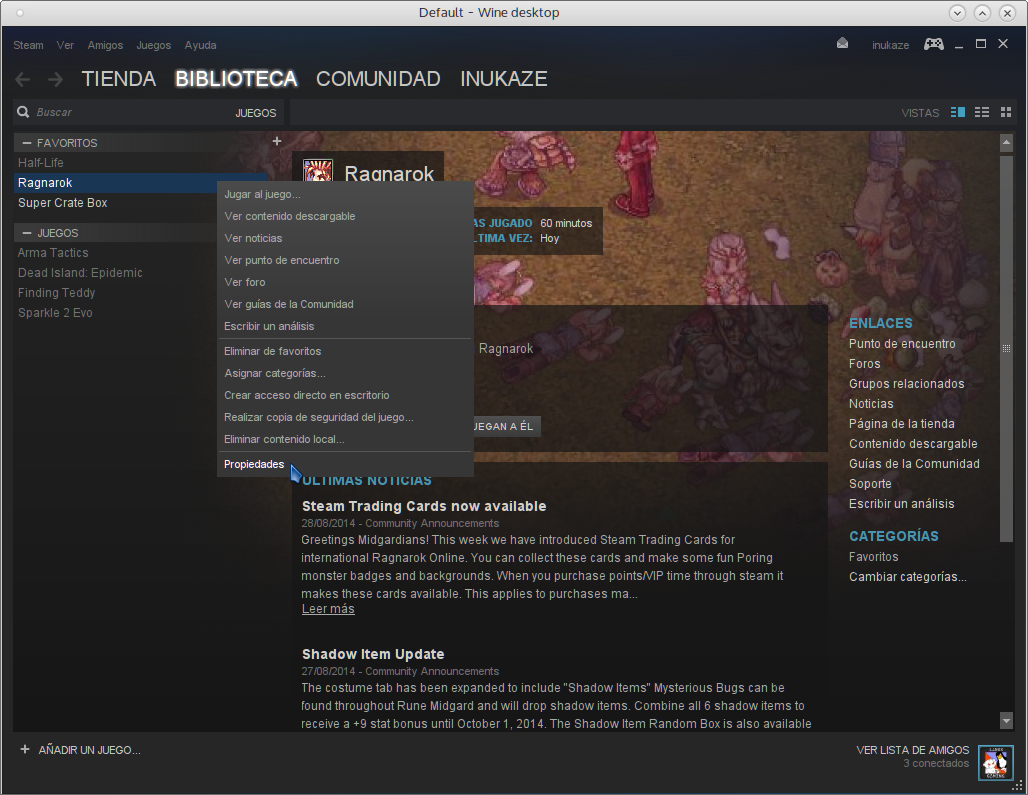Click the scrollbar up arrow
Image resolution: width=1028 pixels, height=795 pixels.
tap(1006, 142)
